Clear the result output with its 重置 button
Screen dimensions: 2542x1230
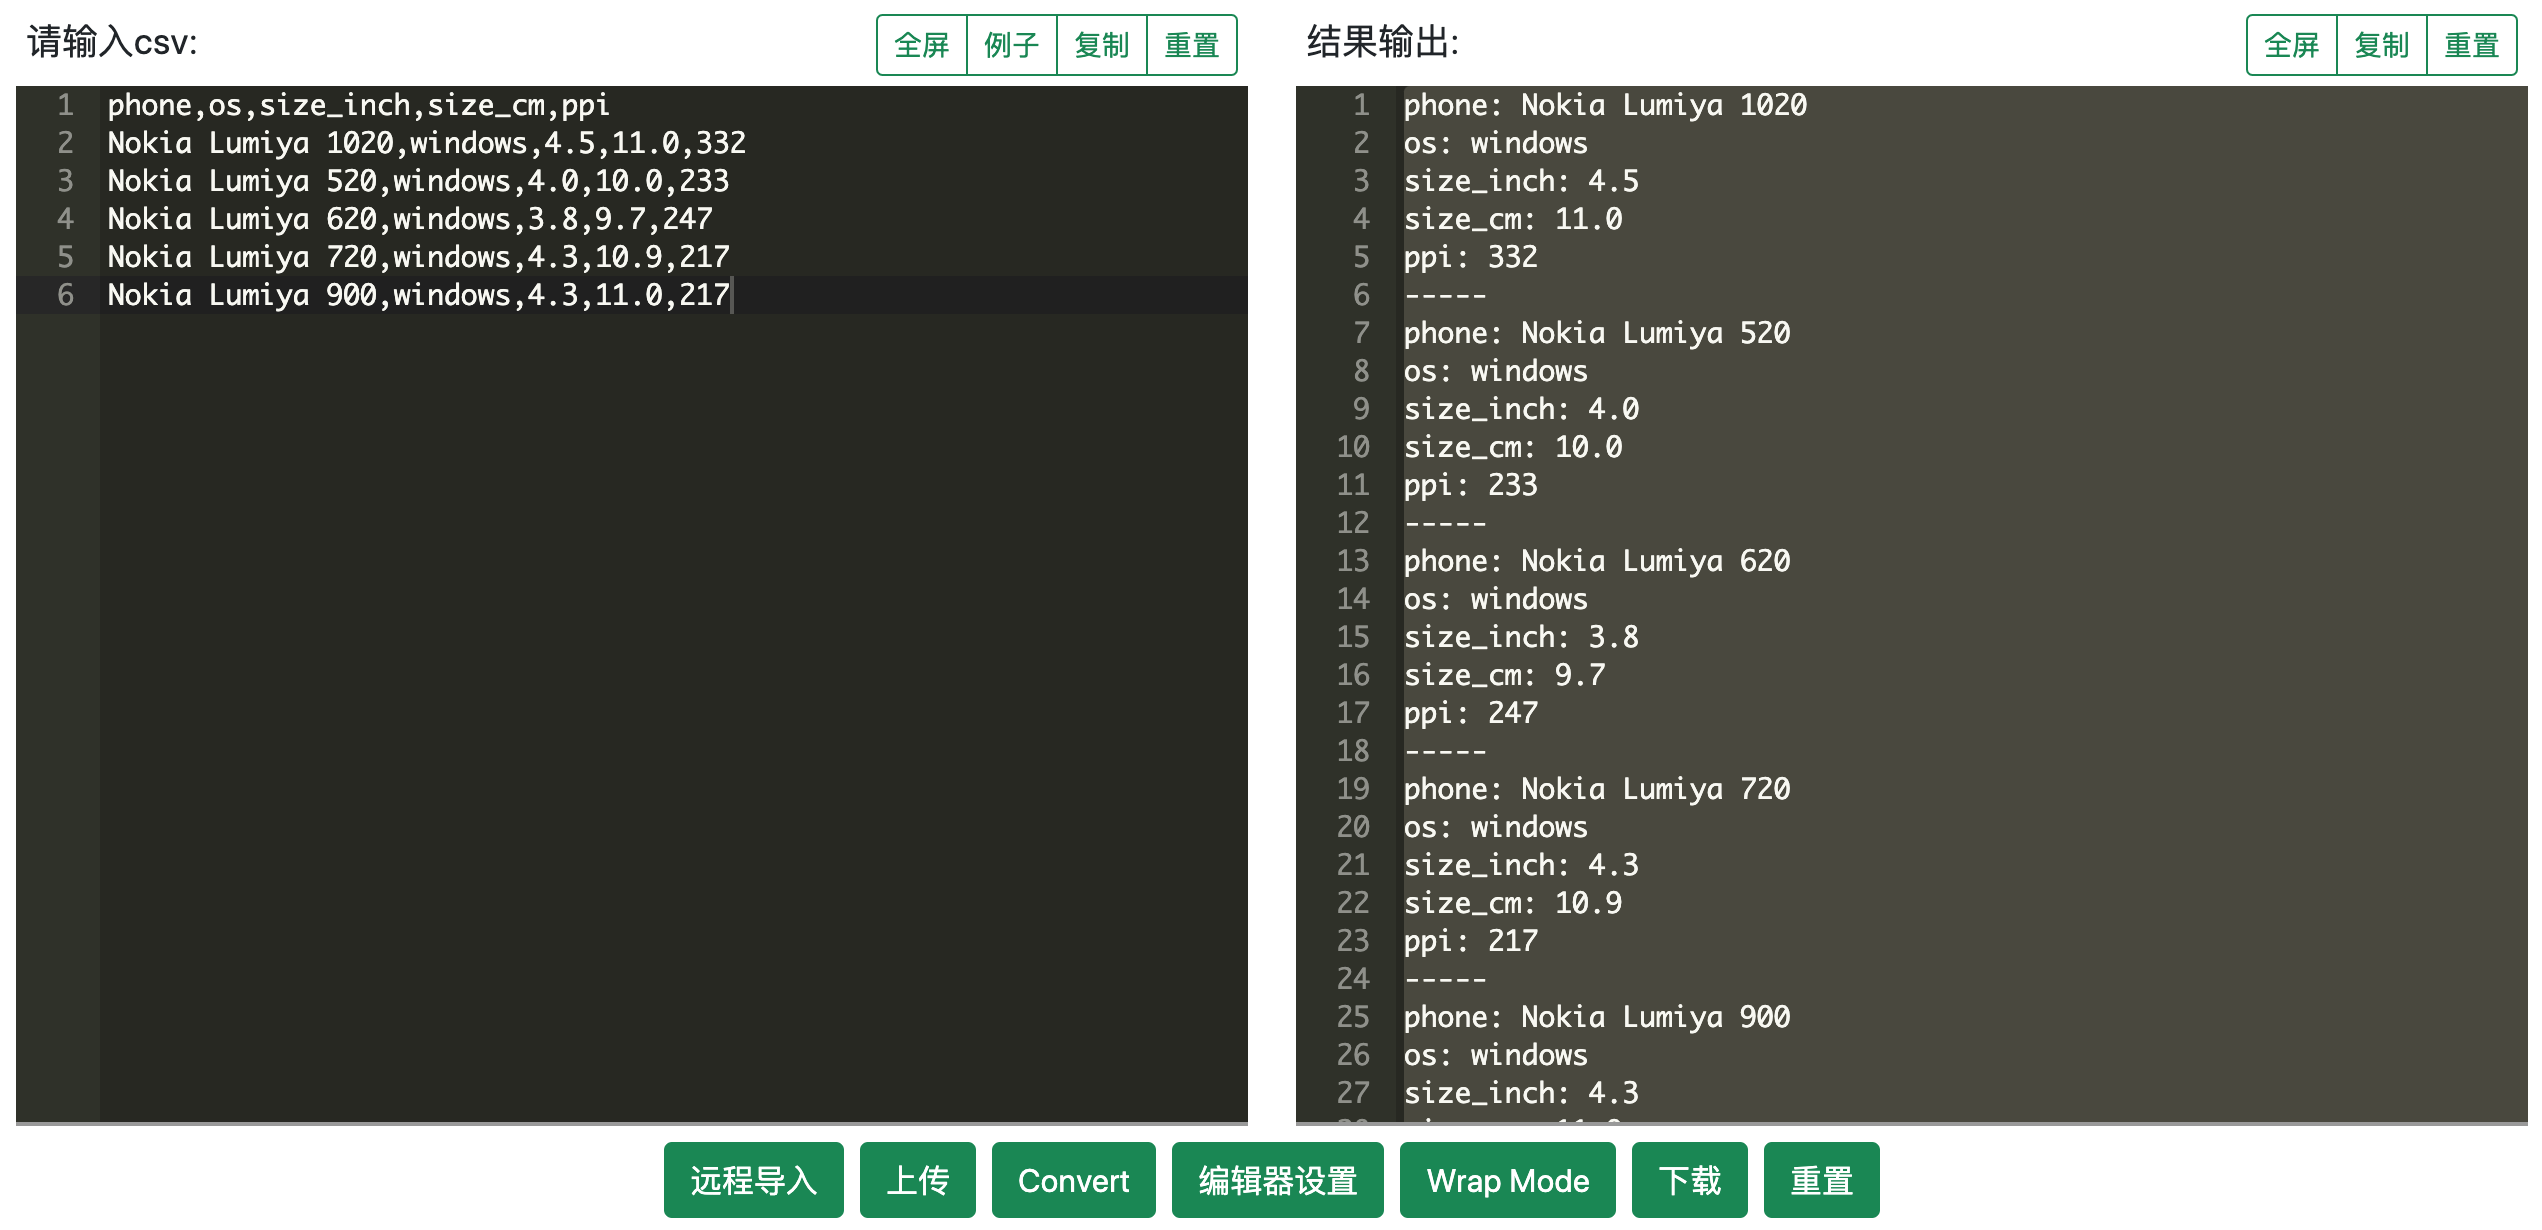tap(2471, 44)
